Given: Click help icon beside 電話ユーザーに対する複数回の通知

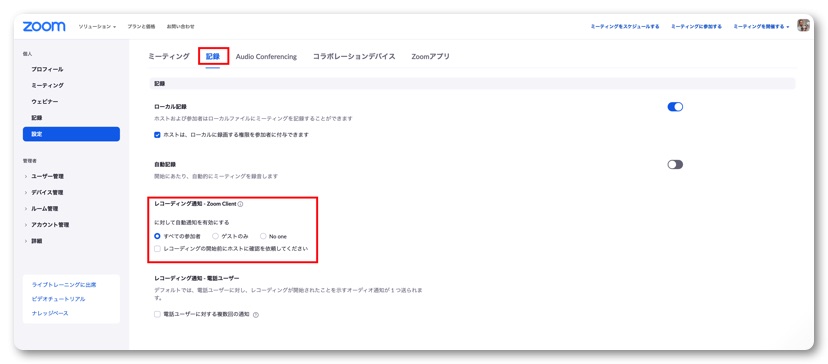Looking at the screenshot, I should (256, 315).
